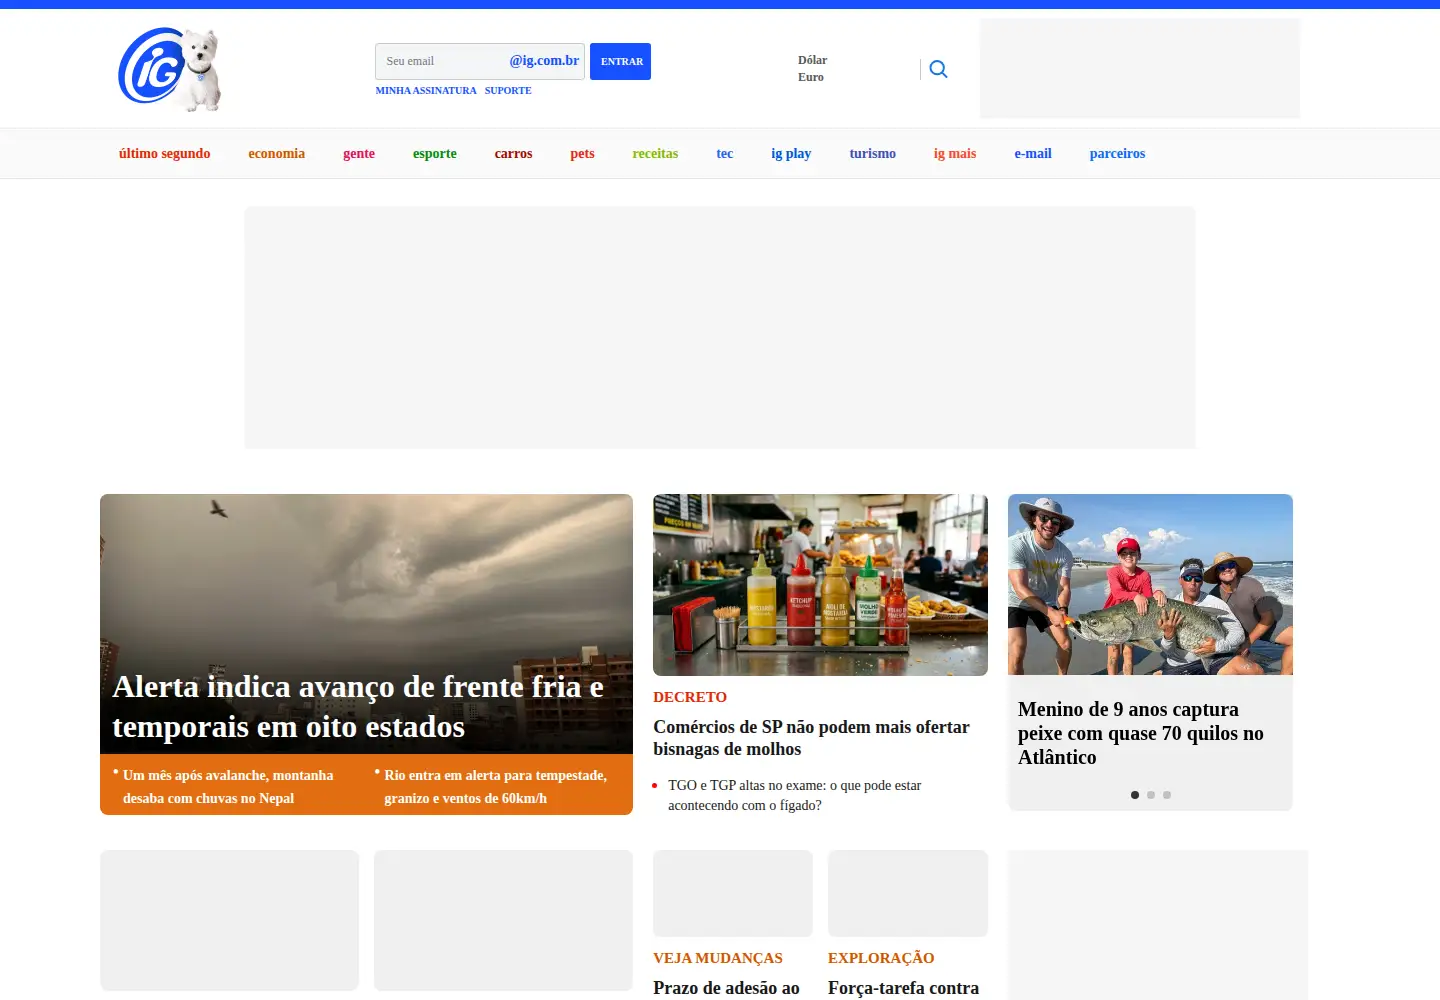The image size is (1440, 1000).
Task: Read 'Alerta indica avanço de frente fria' headline
Action: tap(358, 707)
